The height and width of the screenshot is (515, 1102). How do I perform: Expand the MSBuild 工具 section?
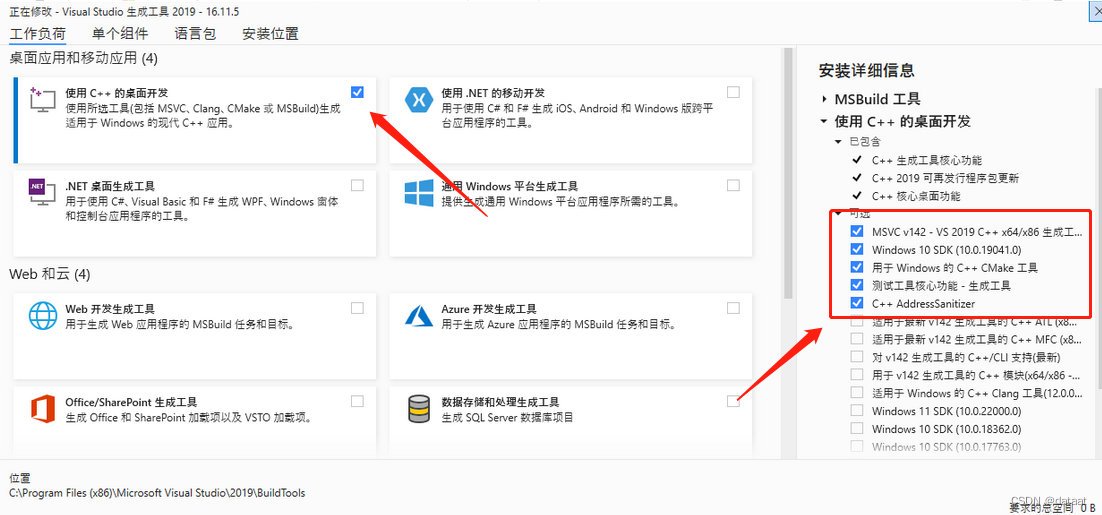tap(824, 99)
